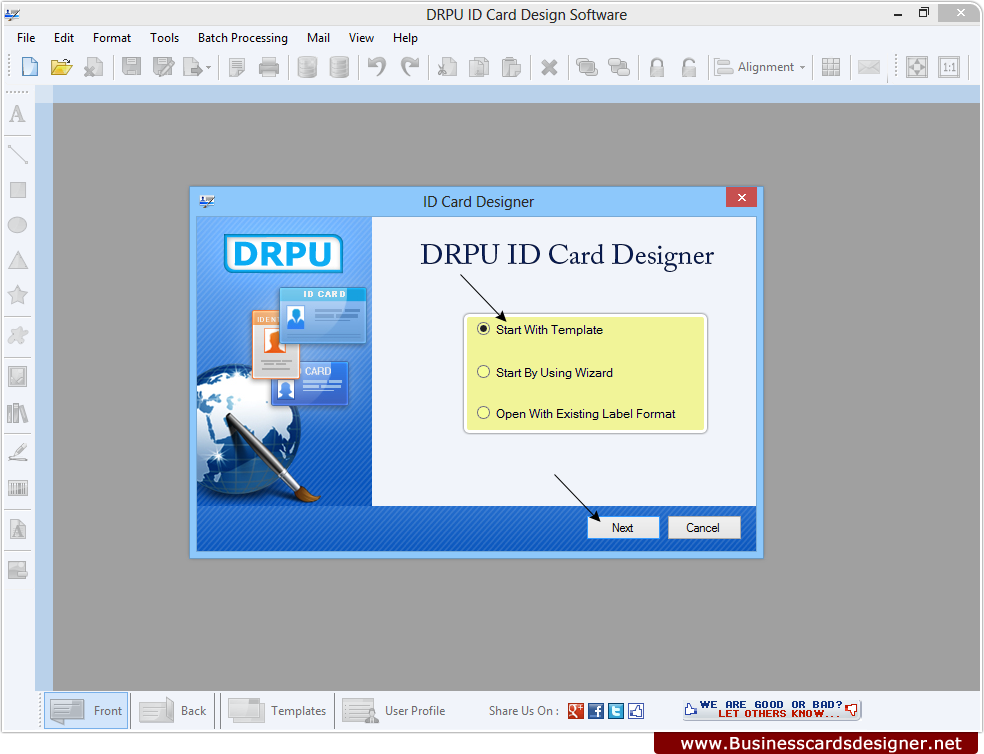This screenshot has height=754, width=984.
Task: Switch to the Front card side
Action: 86,711
